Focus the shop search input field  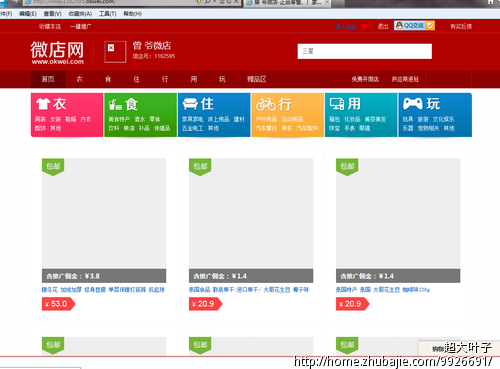365,51
